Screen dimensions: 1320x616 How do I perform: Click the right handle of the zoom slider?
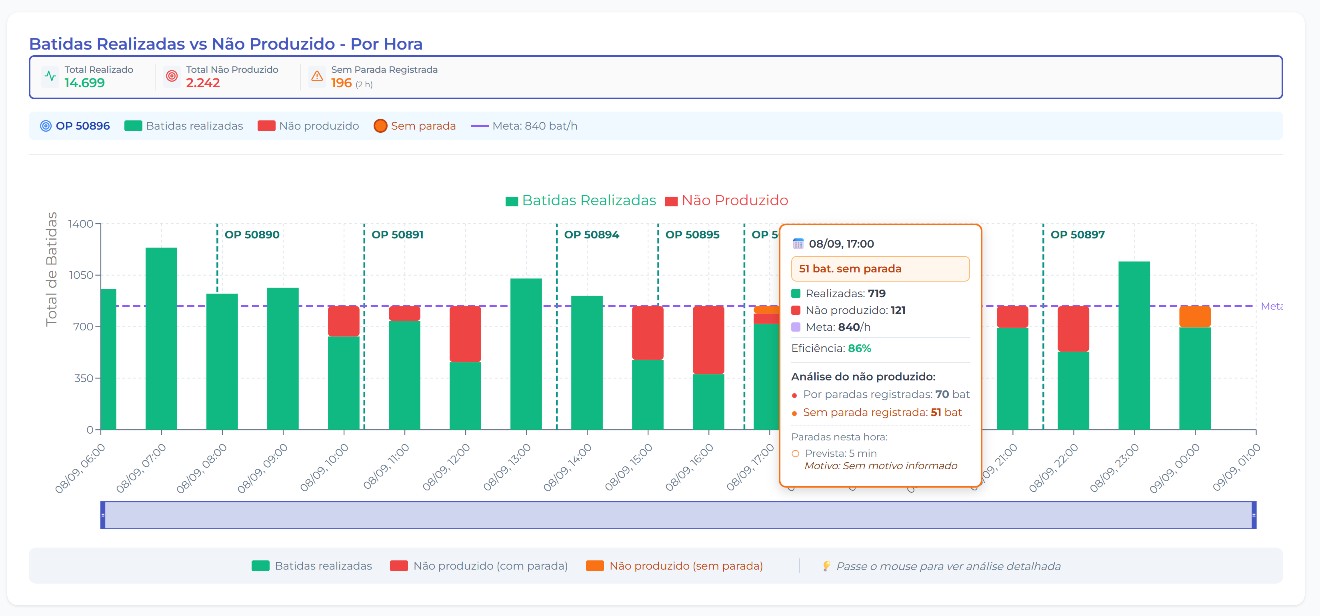coord(1253,515)
